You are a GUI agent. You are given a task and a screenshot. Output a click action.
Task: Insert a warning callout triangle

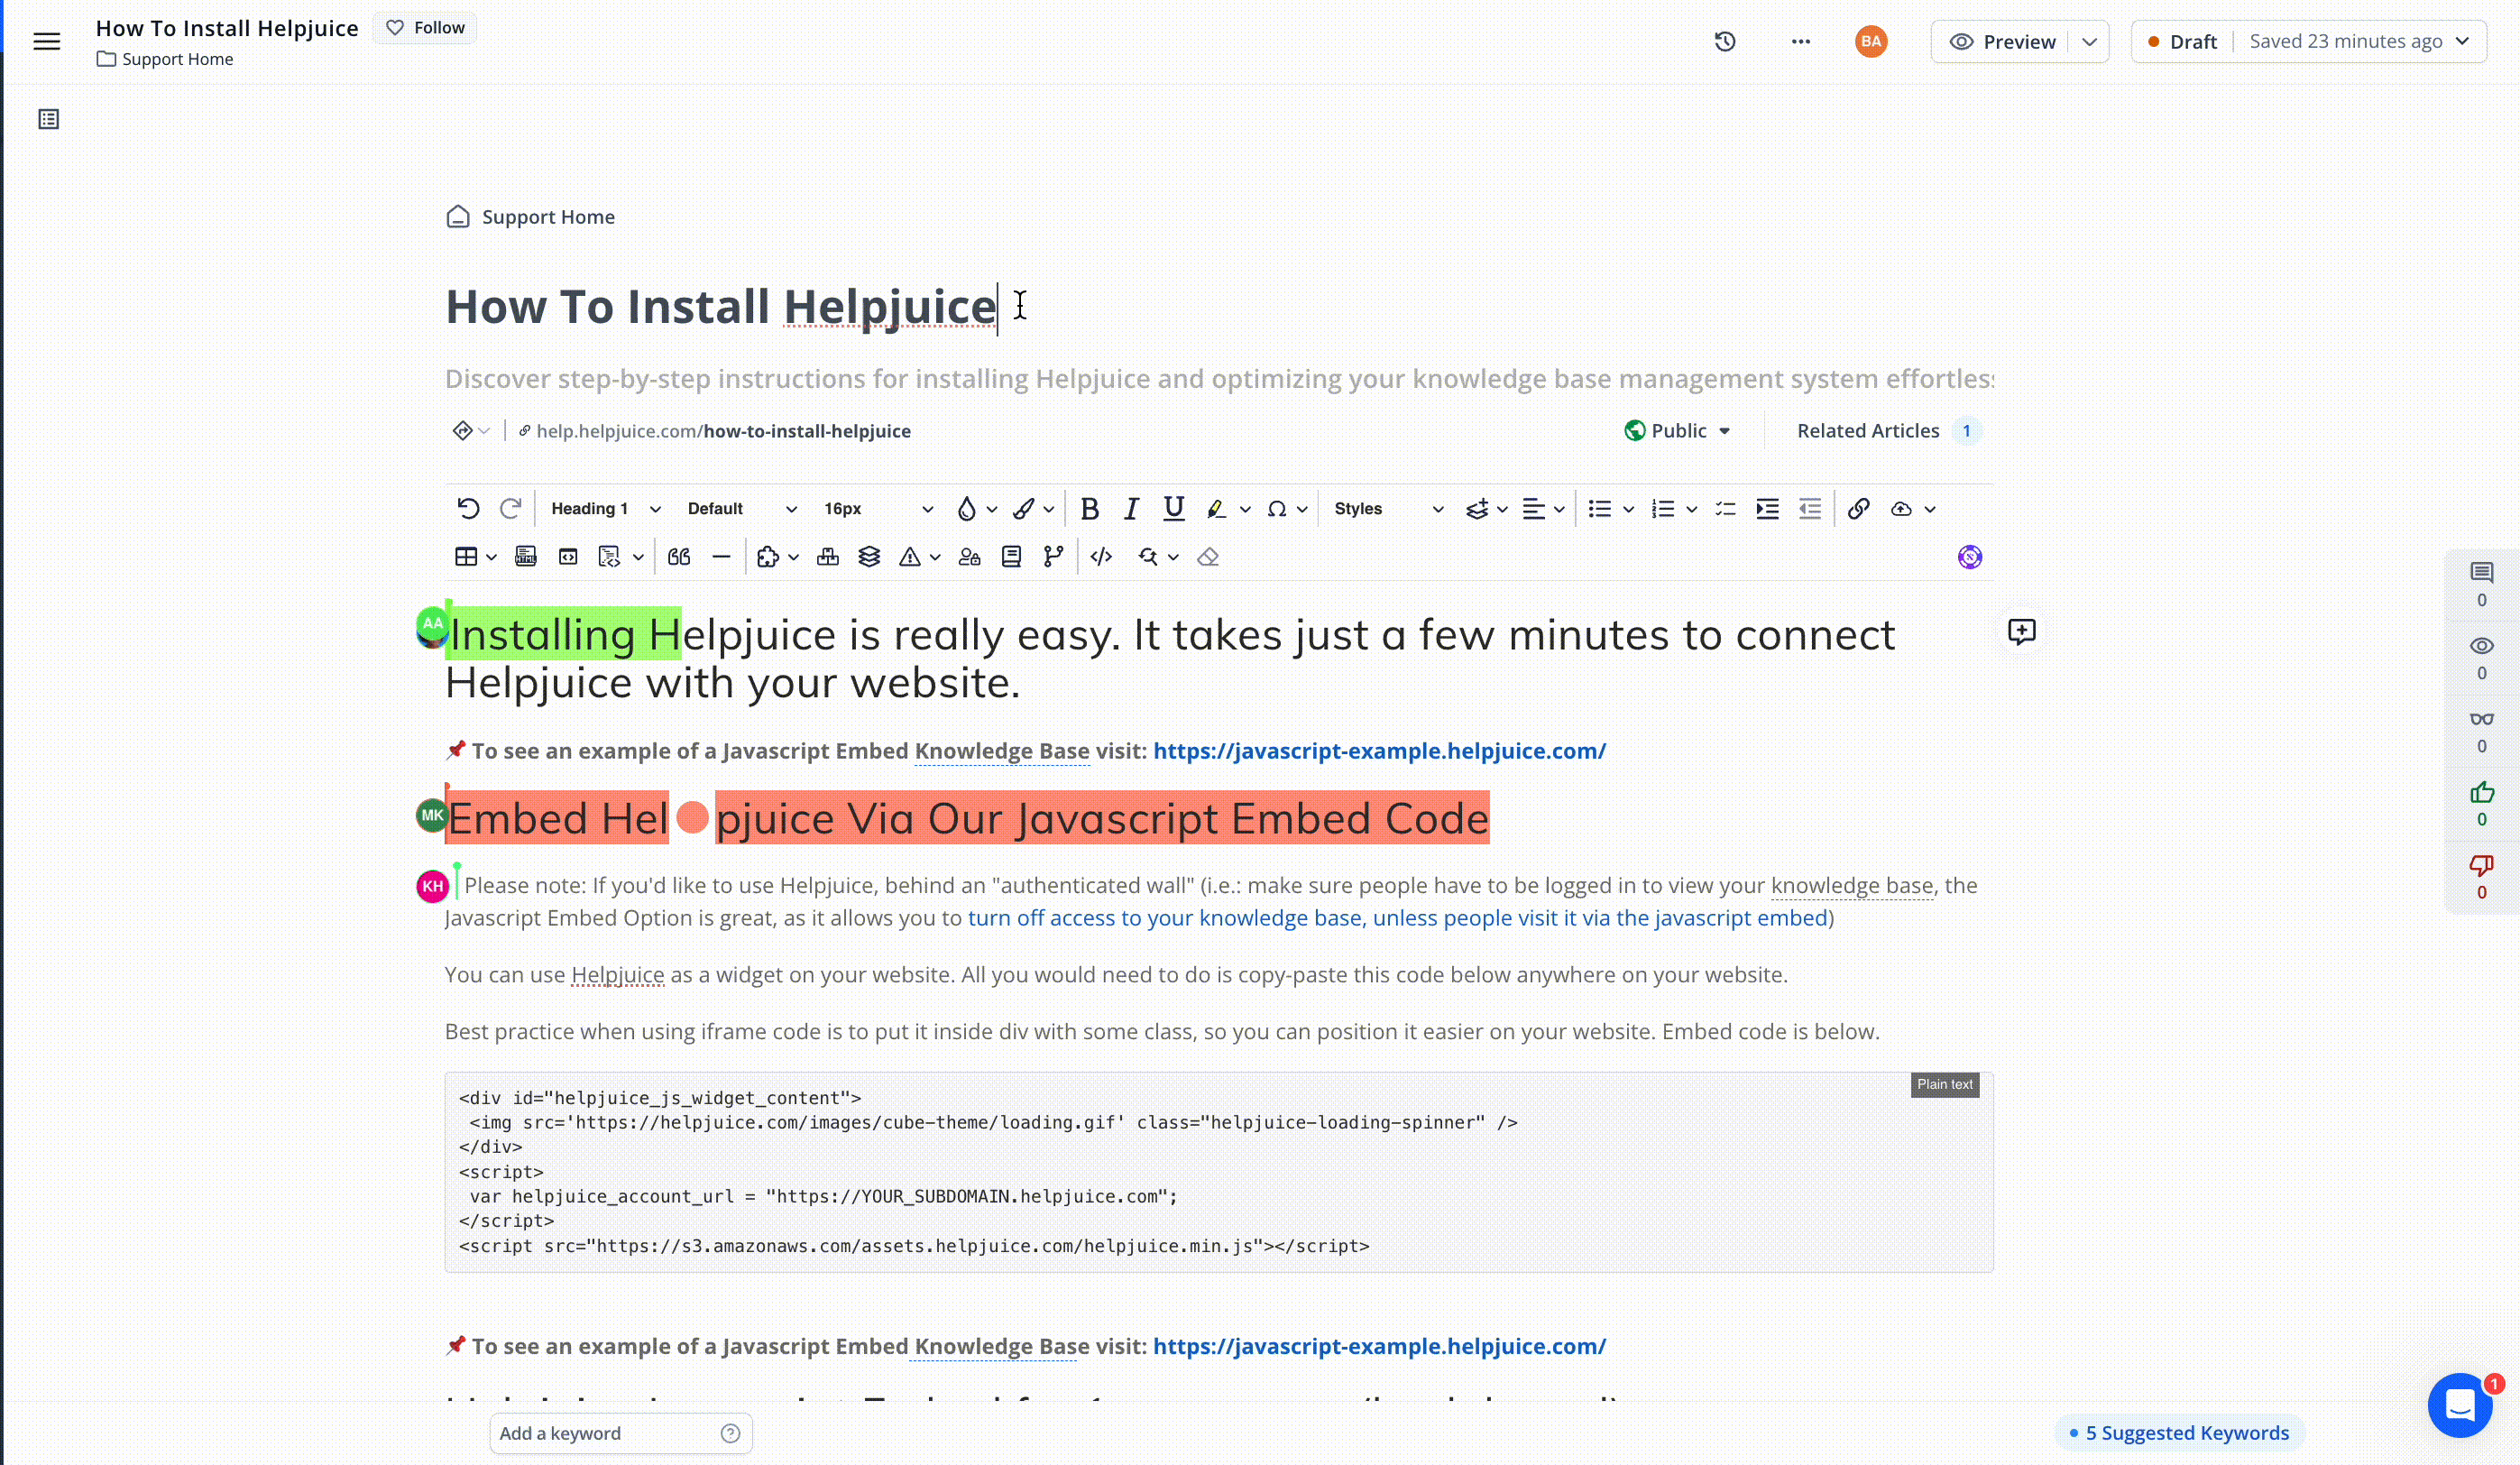(910, 556)
